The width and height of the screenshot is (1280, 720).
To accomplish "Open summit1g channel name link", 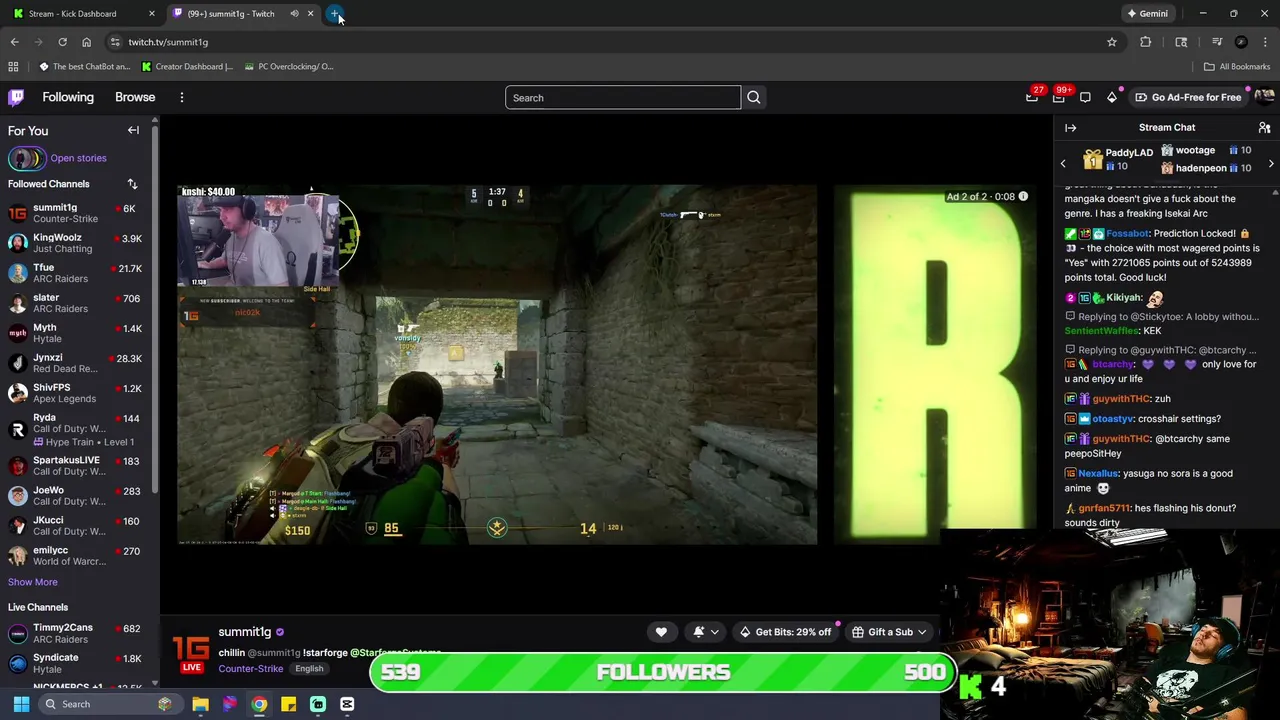I will pyautogui.click(x=245, y=632).
